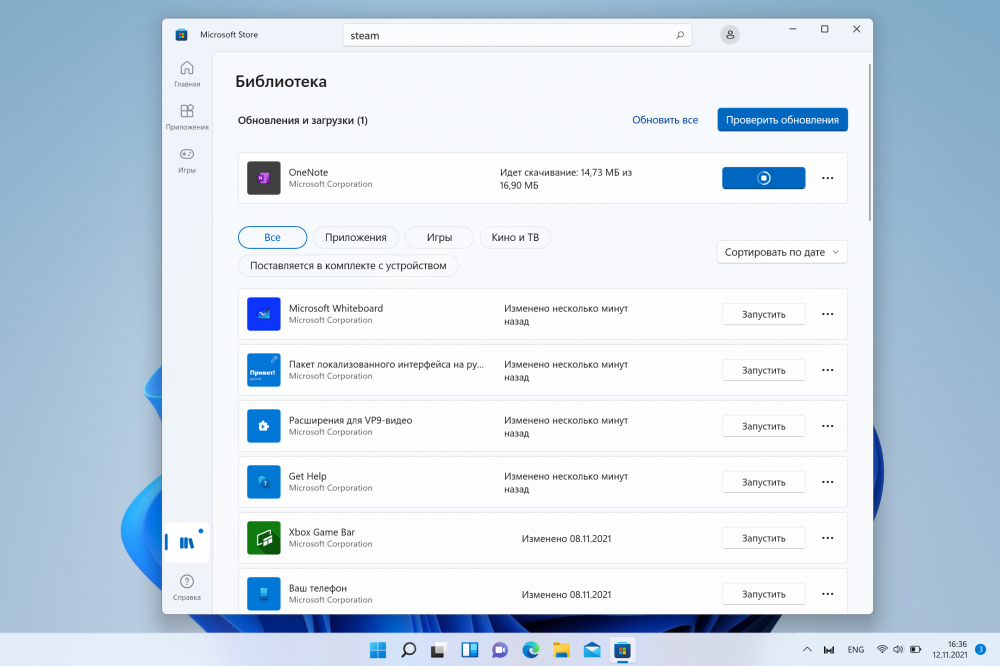The image size is (1000, 666).
Task: Expand the Сортировать по дате dropdown
Action: (782, 252)
